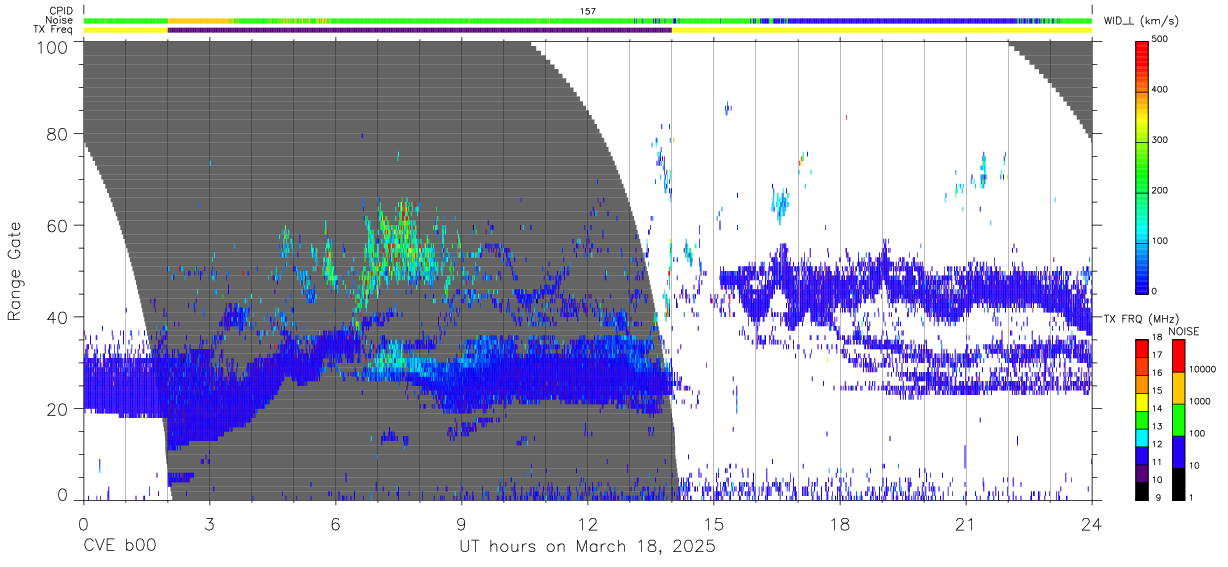Viewport: 1228px width, 567px height.
Task: Pick the purple 10–11 MHz swatch in TX legend
Action: 1142,472
